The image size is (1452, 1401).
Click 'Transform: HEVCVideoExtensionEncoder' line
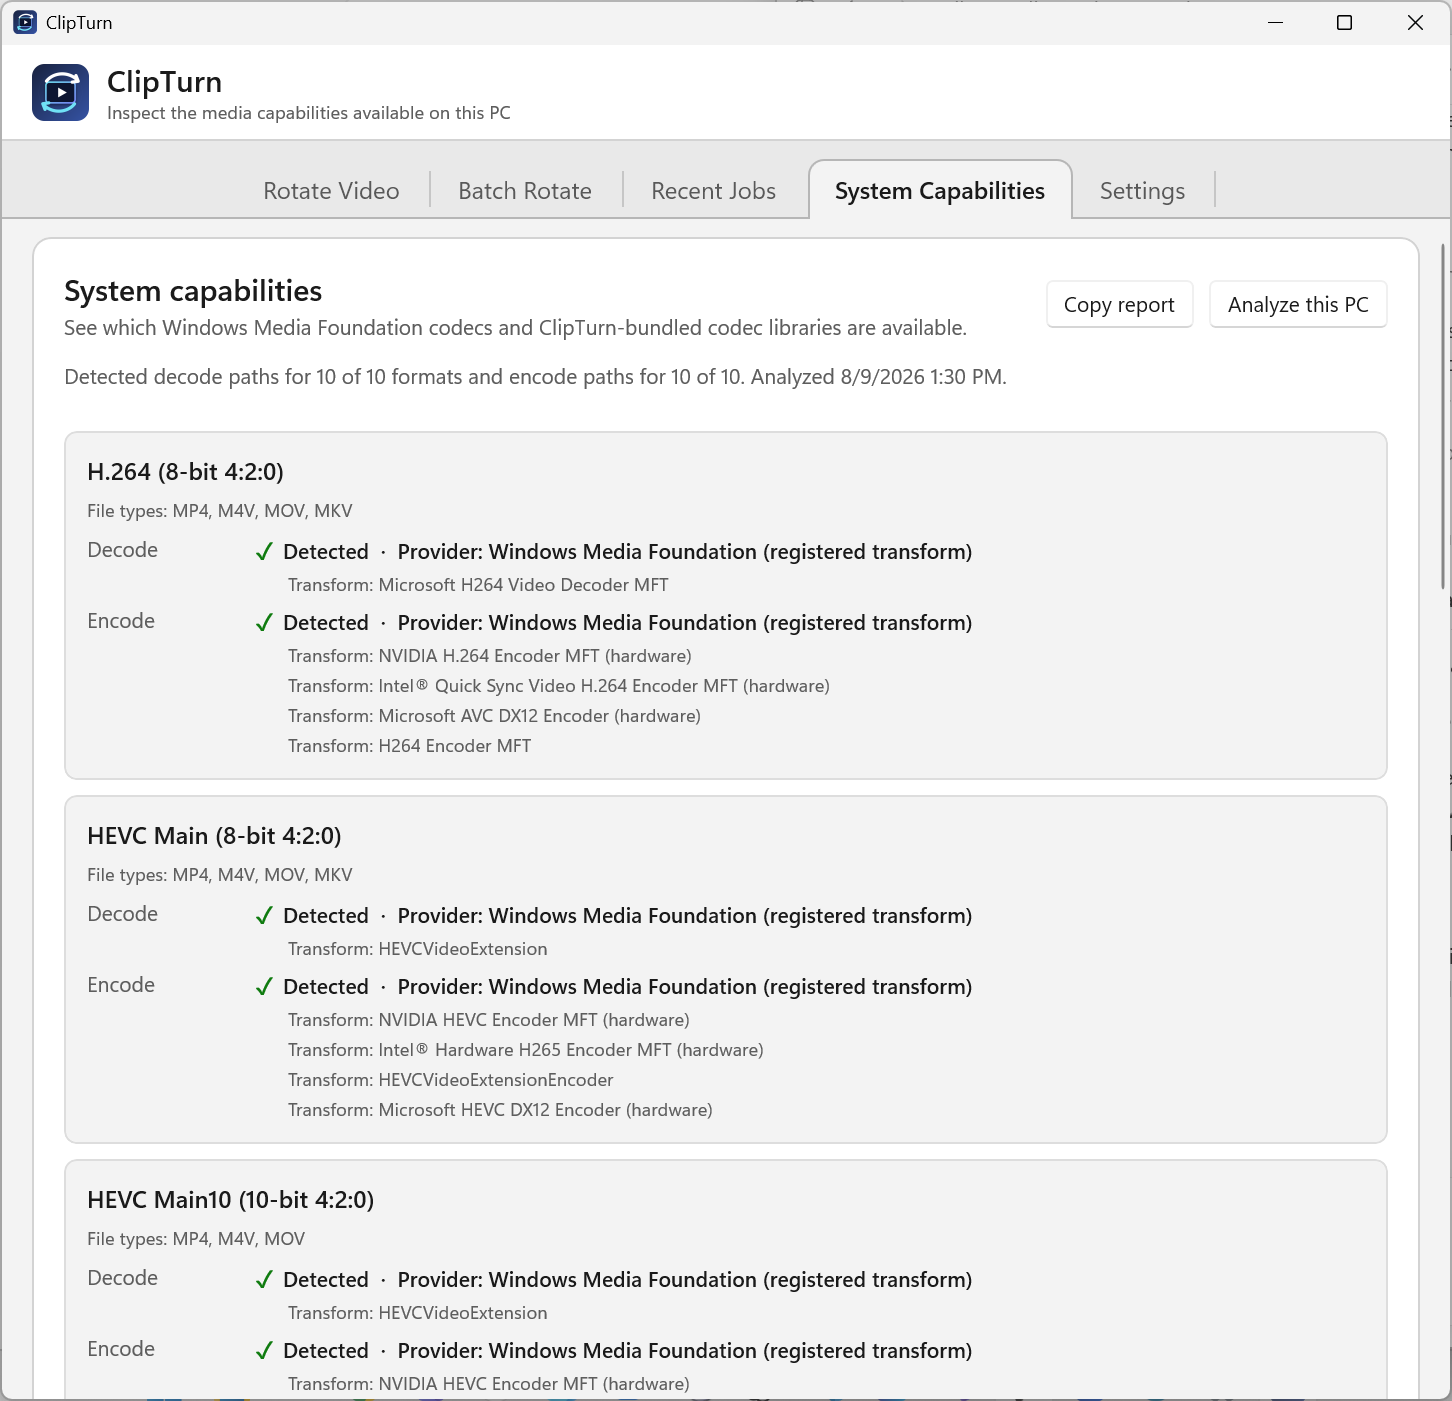tap(451, 1080)
